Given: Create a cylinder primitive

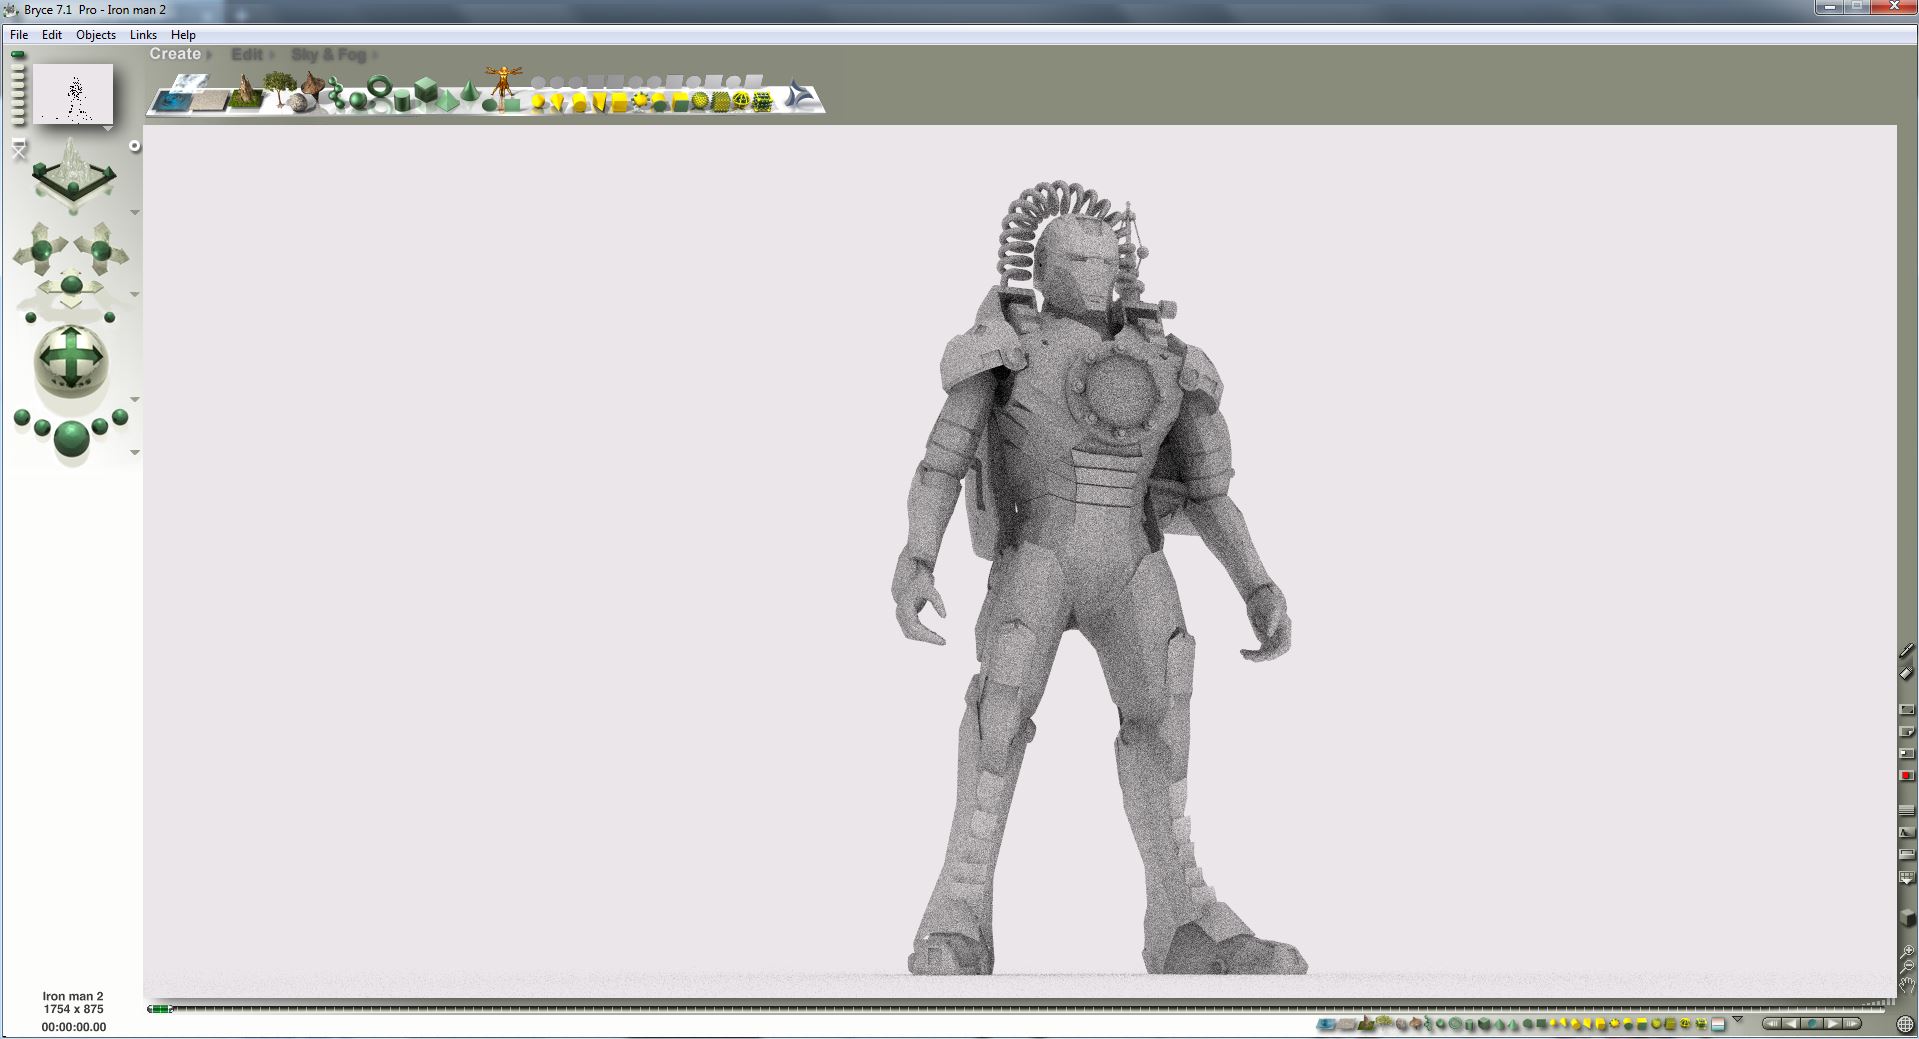Looking at the screenshot, I should point(401,100).
